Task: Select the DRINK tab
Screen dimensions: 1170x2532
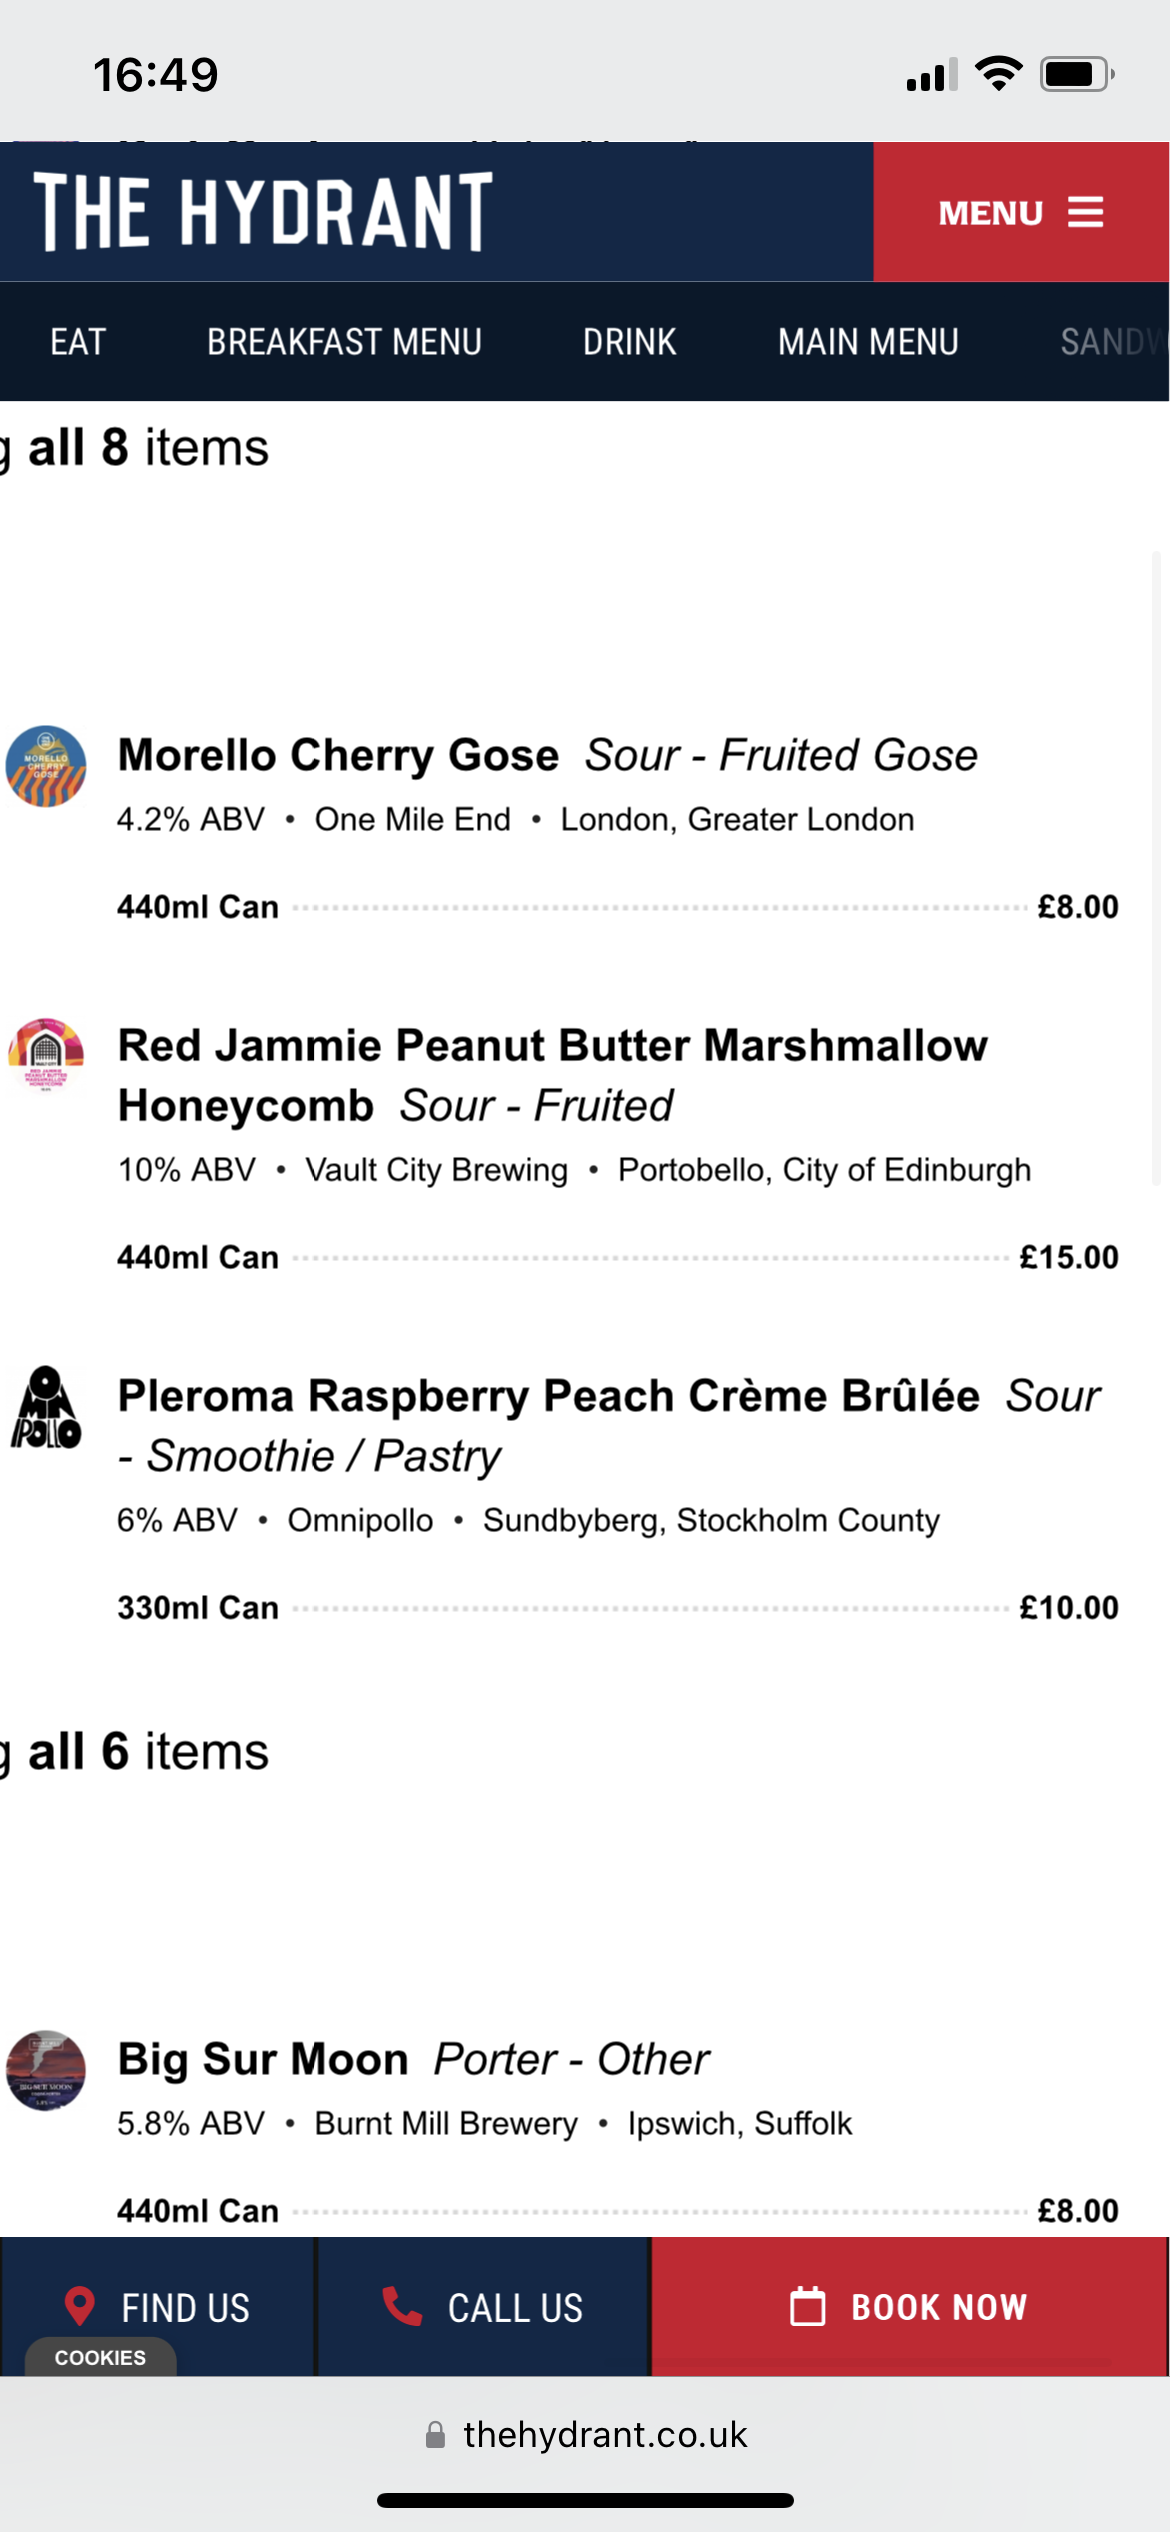Action: [629, 342]
